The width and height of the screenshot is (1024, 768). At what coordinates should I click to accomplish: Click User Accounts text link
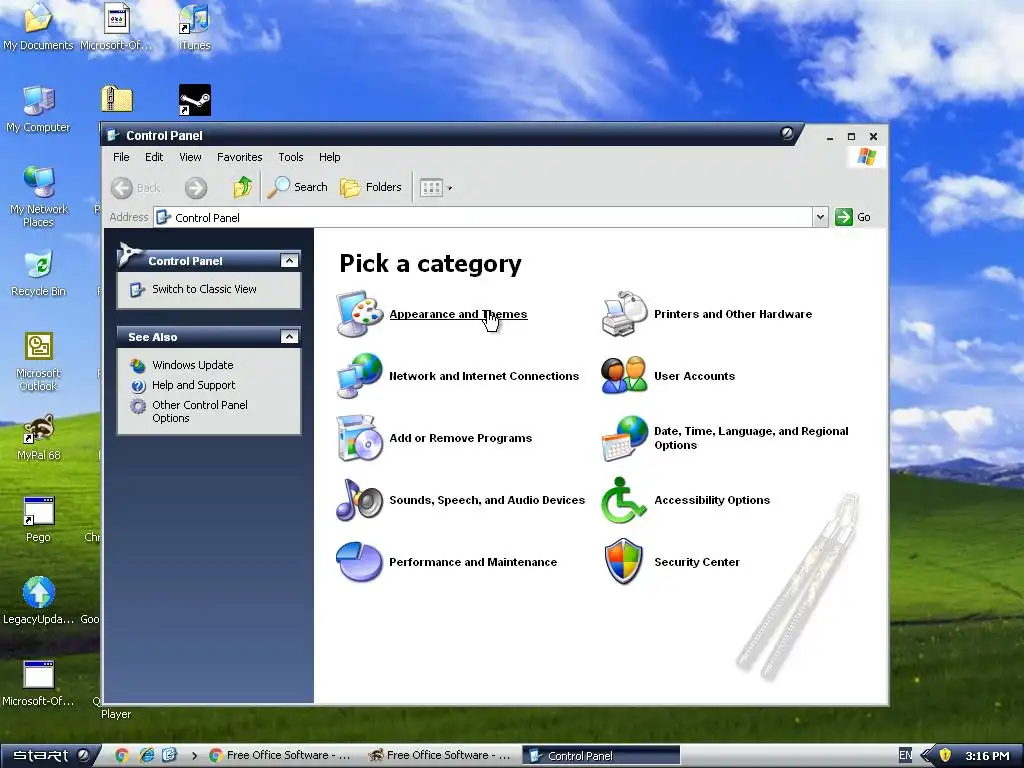click(694, 376)
